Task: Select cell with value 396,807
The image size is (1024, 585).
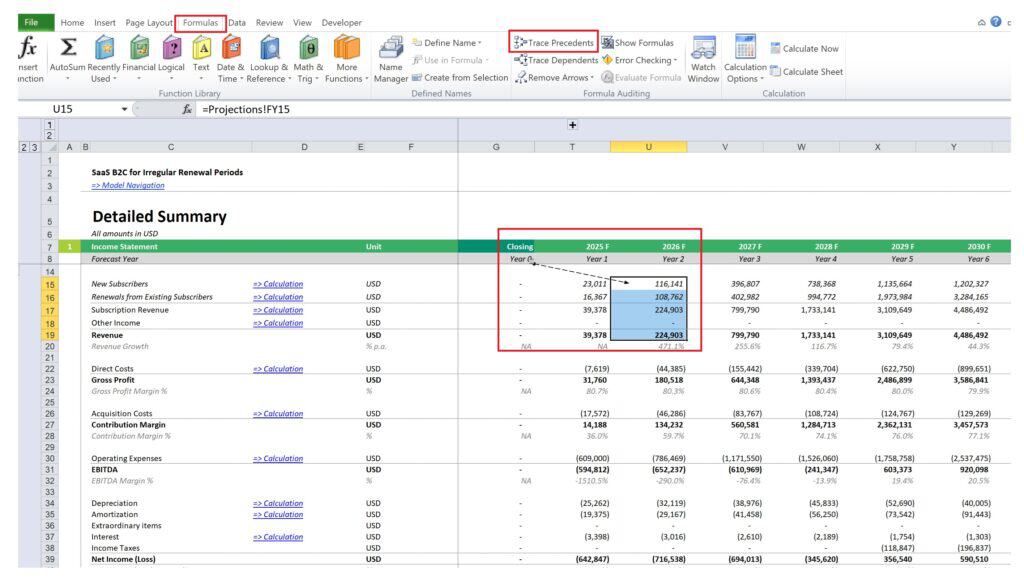Action: tap(745, 284)
